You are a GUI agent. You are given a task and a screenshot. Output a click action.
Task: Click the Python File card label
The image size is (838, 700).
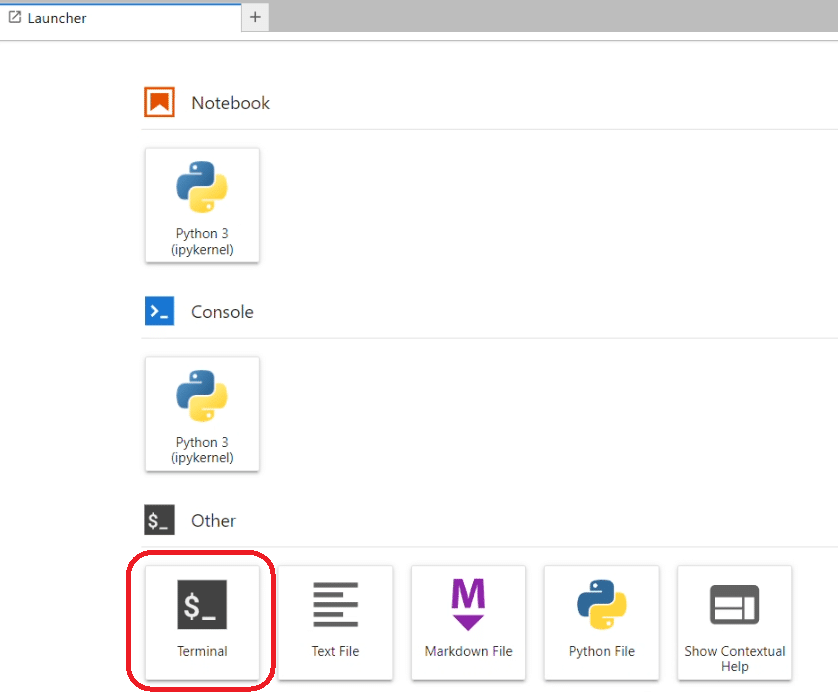coord(601,651)
